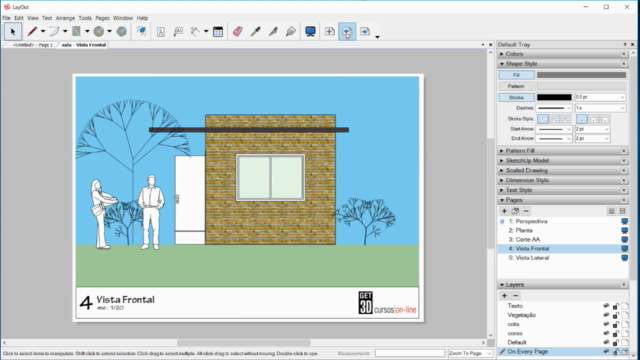Image resolution: width=640 pixels, height=360 pixels.
Task: Duplicate the selected page
Action: tap(515, 211)
